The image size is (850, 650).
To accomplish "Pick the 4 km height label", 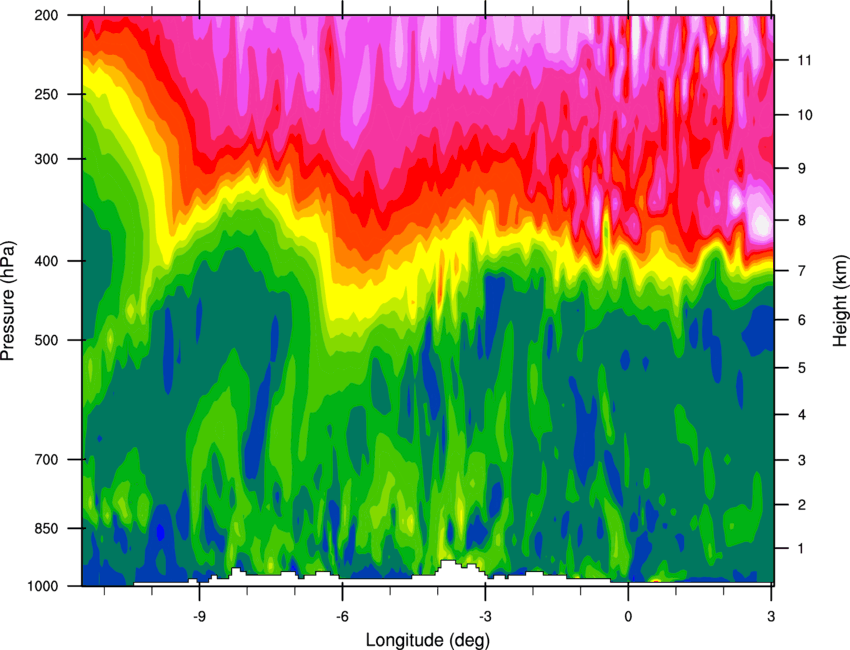I will click(801, 415).
